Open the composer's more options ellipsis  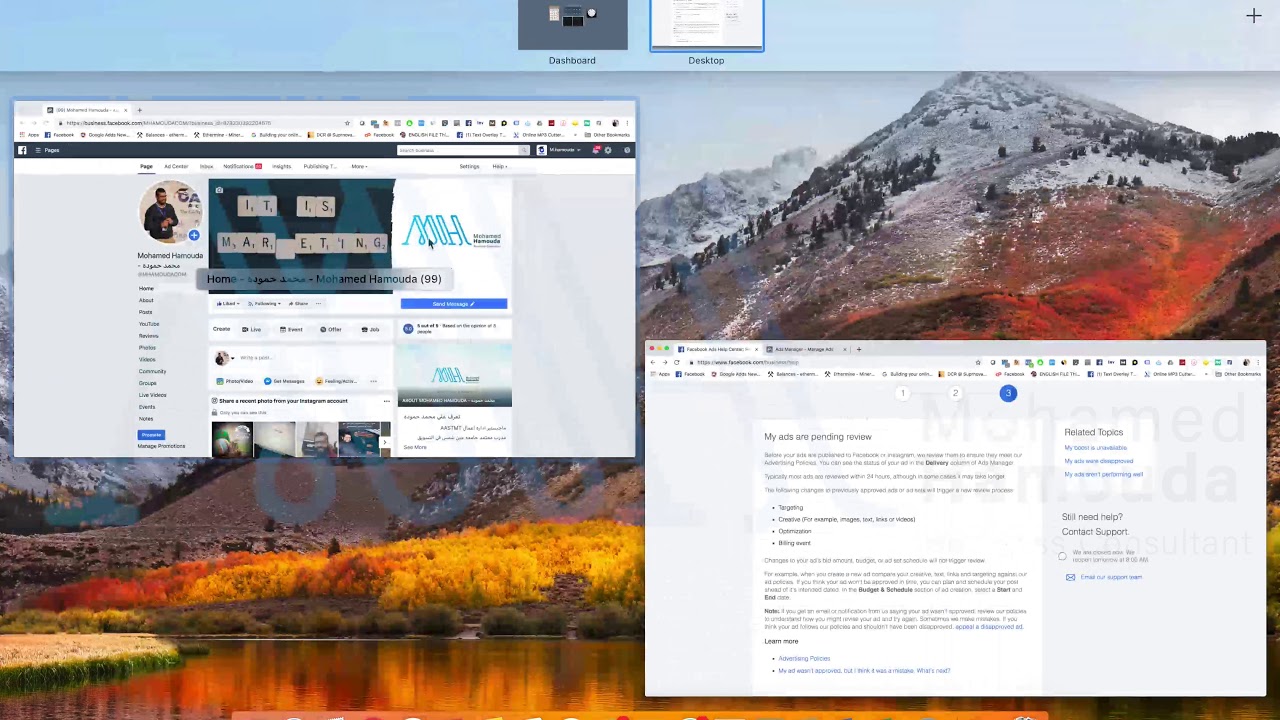click(373, 381)
